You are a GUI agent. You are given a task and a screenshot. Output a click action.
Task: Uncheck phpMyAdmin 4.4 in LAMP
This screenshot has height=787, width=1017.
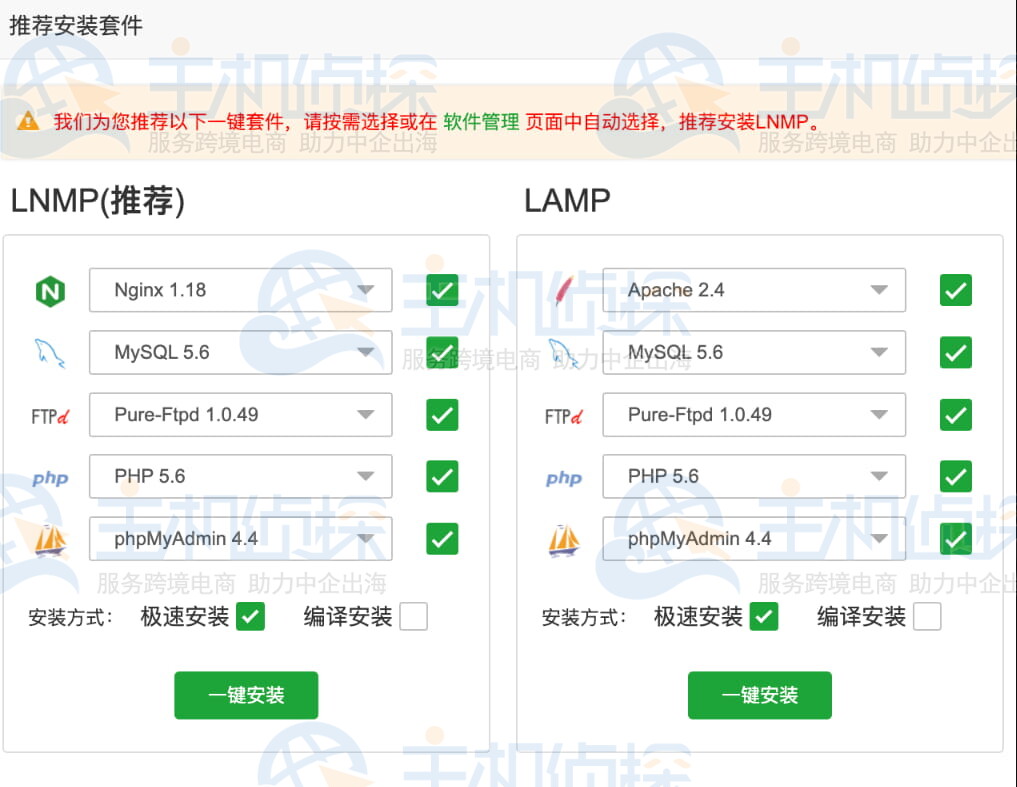pos(956,539)
